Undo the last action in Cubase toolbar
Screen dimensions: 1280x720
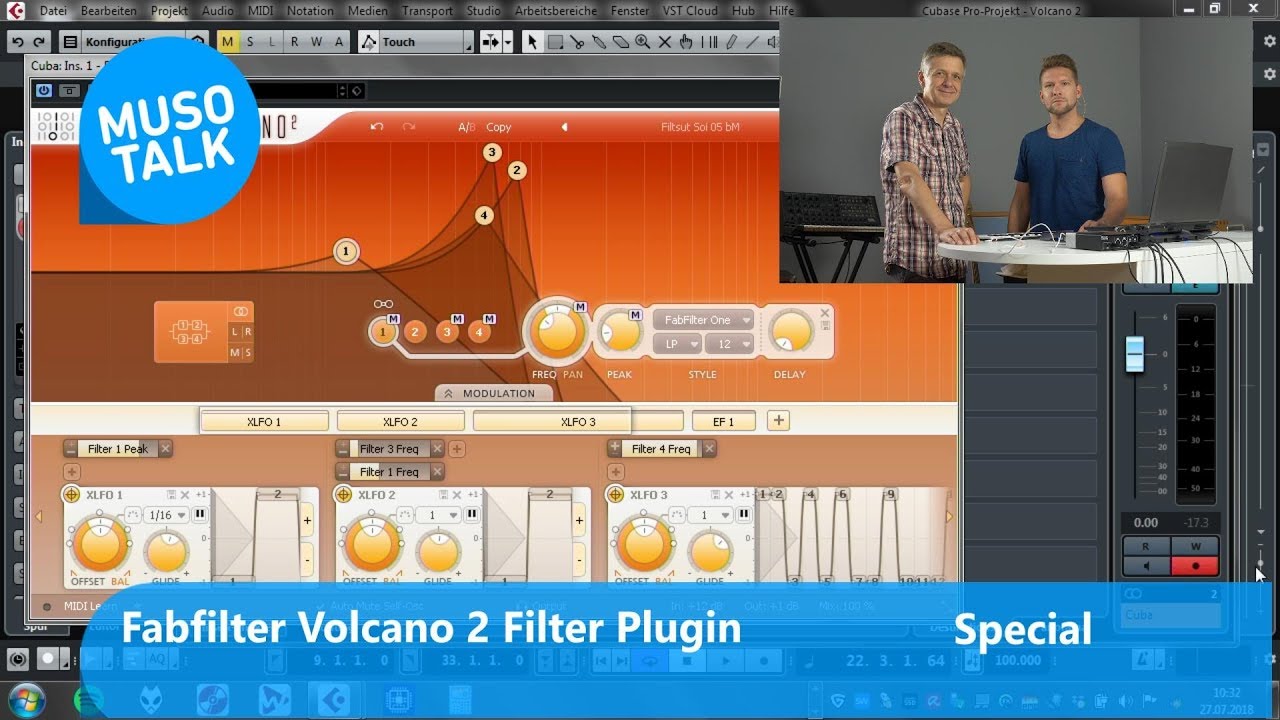coord(17,42)
